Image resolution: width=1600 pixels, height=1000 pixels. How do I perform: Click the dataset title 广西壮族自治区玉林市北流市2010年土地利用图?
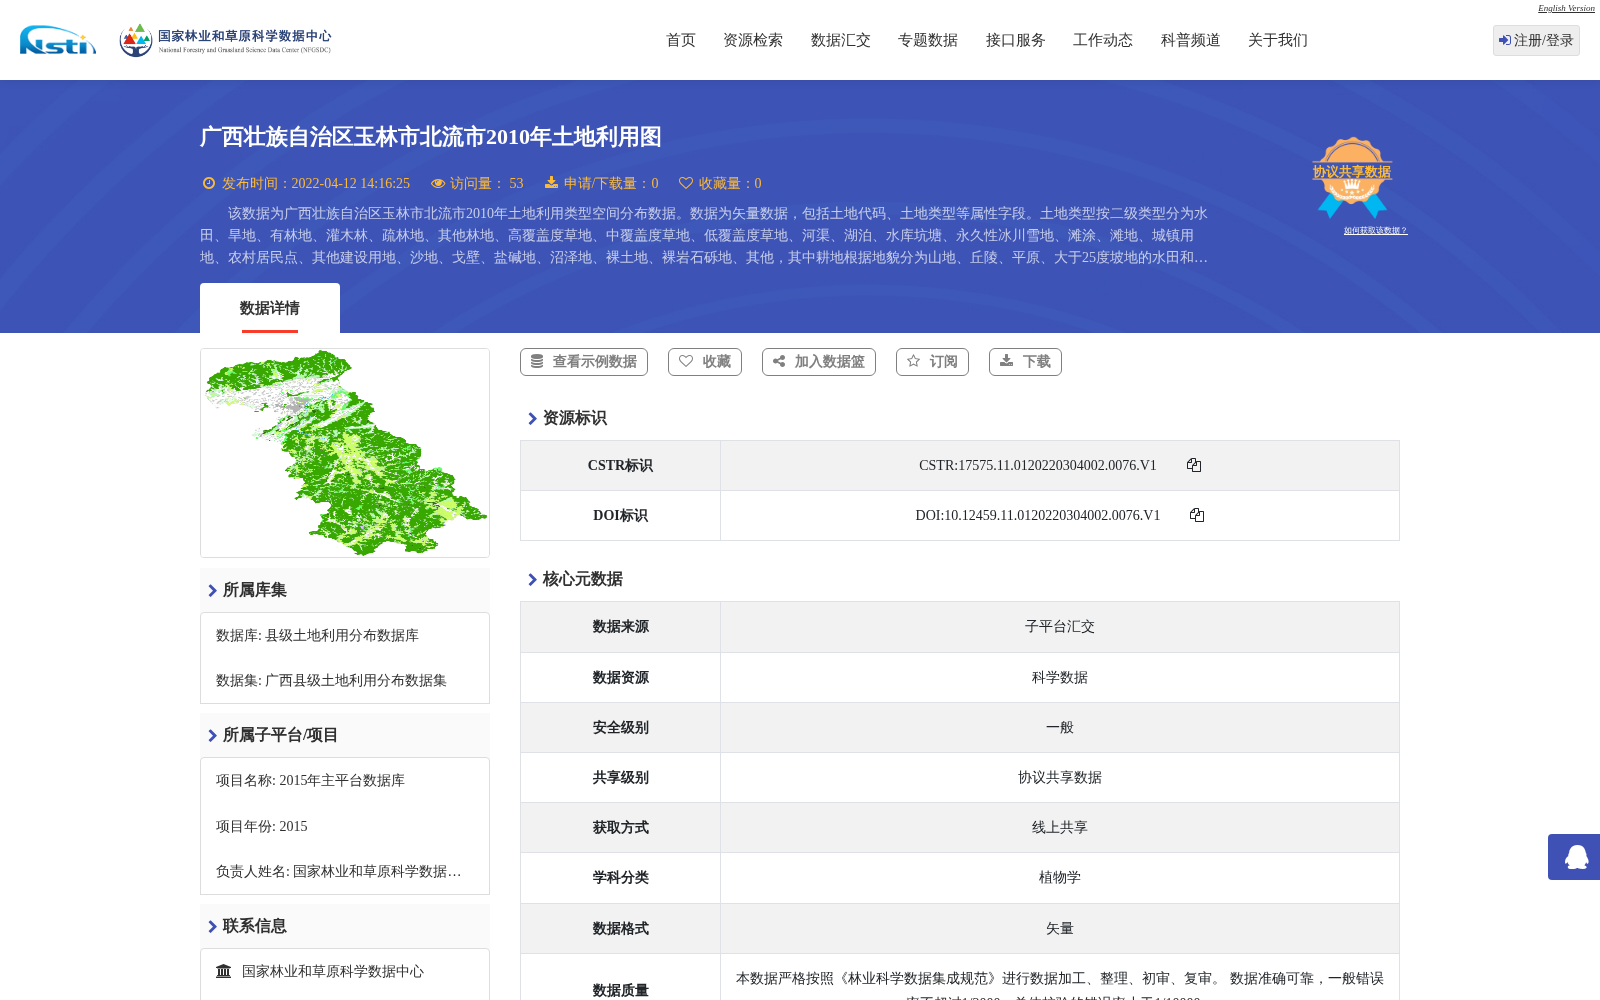[x=431, y=137]
